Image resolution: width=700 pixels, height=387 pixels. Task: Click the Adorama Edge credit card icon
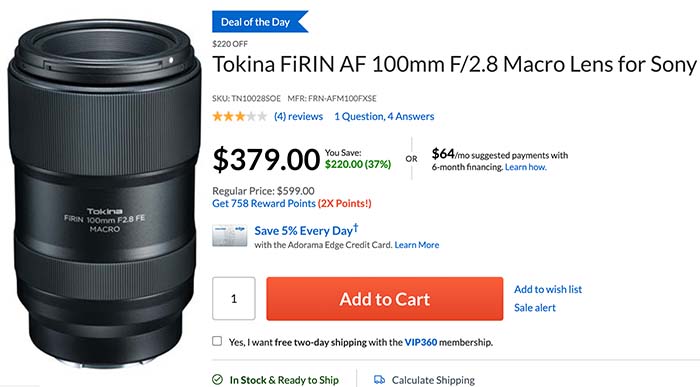tap(229, 236)
